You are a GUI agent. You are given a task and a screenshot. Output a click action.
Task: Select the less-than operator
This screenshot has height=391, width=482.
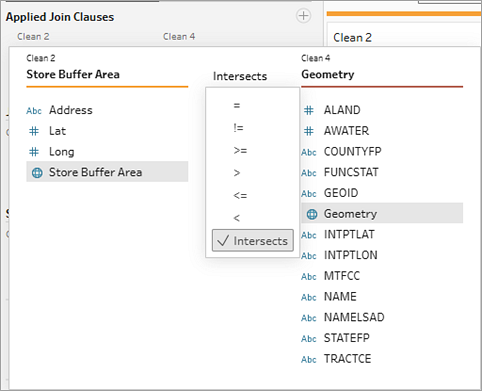237,218
